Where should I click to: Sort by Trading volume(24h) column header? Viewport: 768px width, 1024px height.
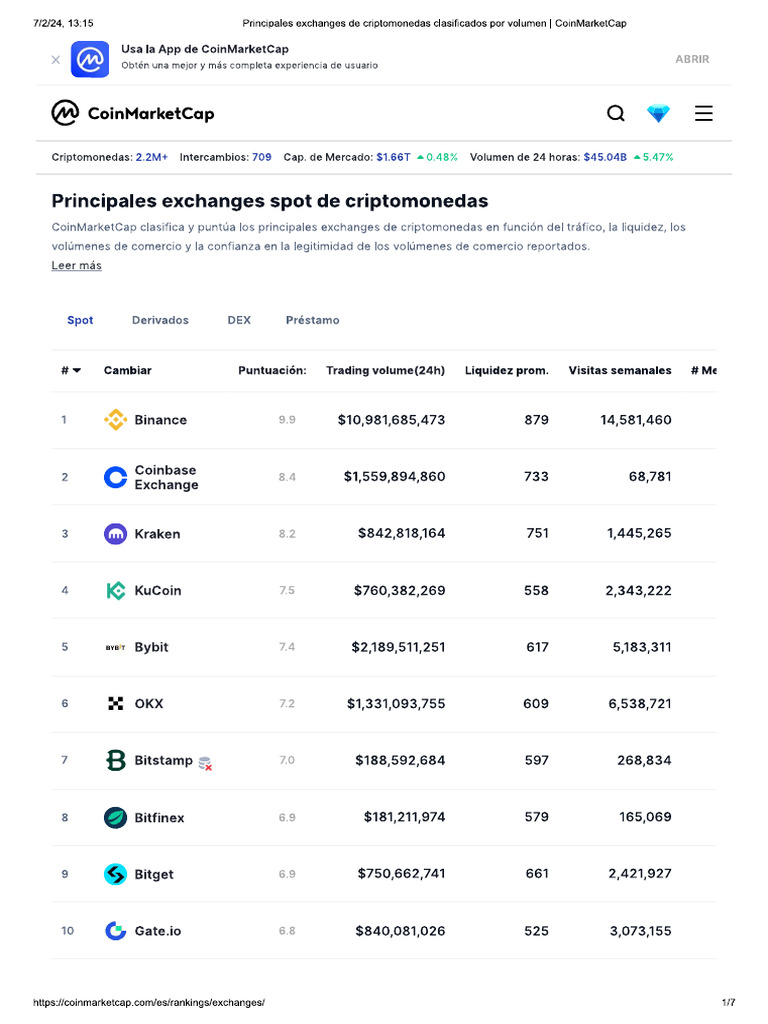tap(385, 371)
